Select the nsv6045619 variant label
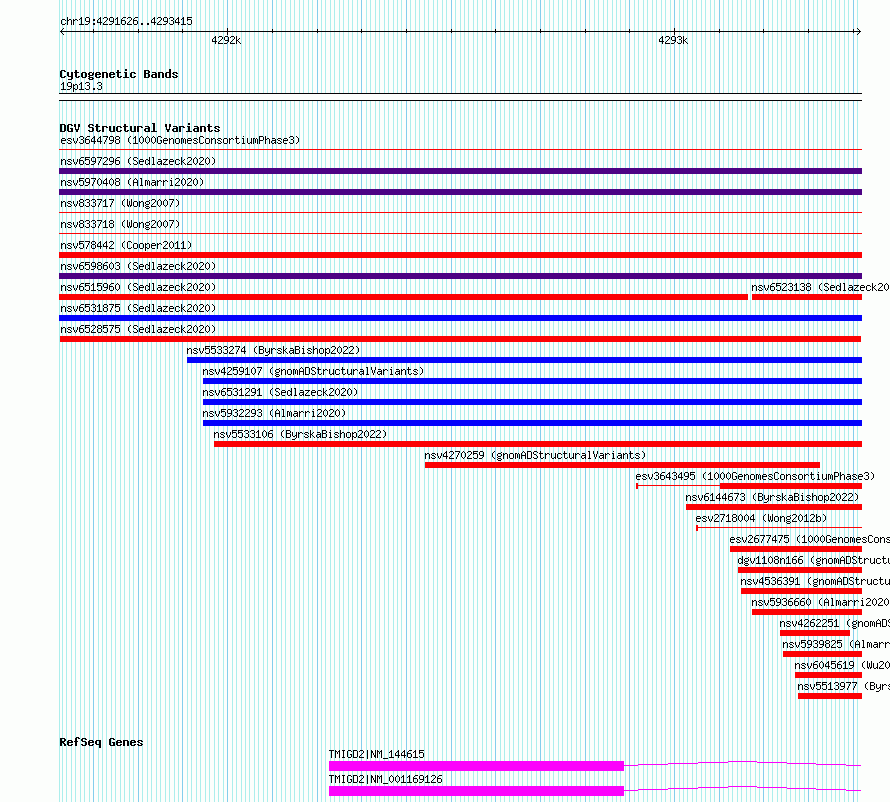890x802 pixels. click(x=842, y=665)
